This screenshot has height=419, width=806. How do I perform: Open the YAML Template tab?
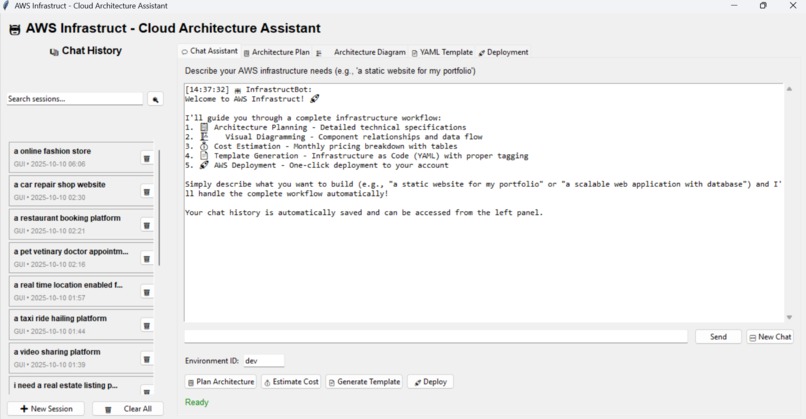pyautogui.click(x=442, y=52)
